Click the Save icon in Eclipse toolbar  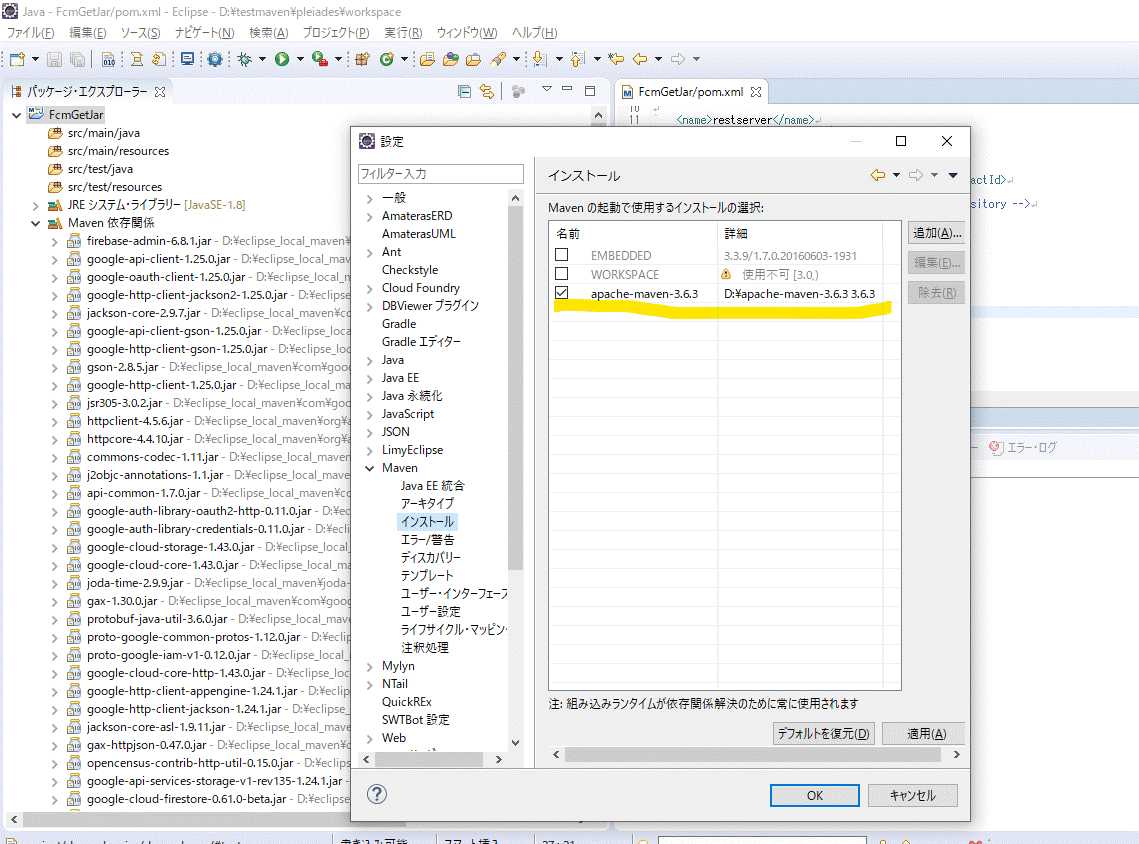pyautogui.click(x=54, y=59)
